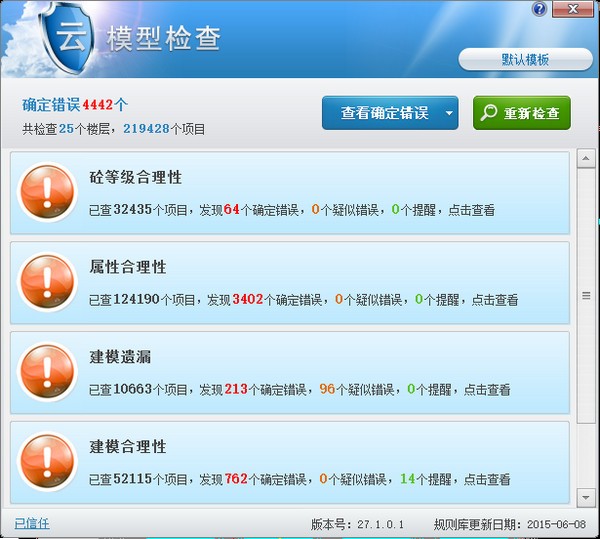This screenshot has height=539, width=600.
Task: Click the warning icon beside 建模合理性
Action: click(46, 461)
